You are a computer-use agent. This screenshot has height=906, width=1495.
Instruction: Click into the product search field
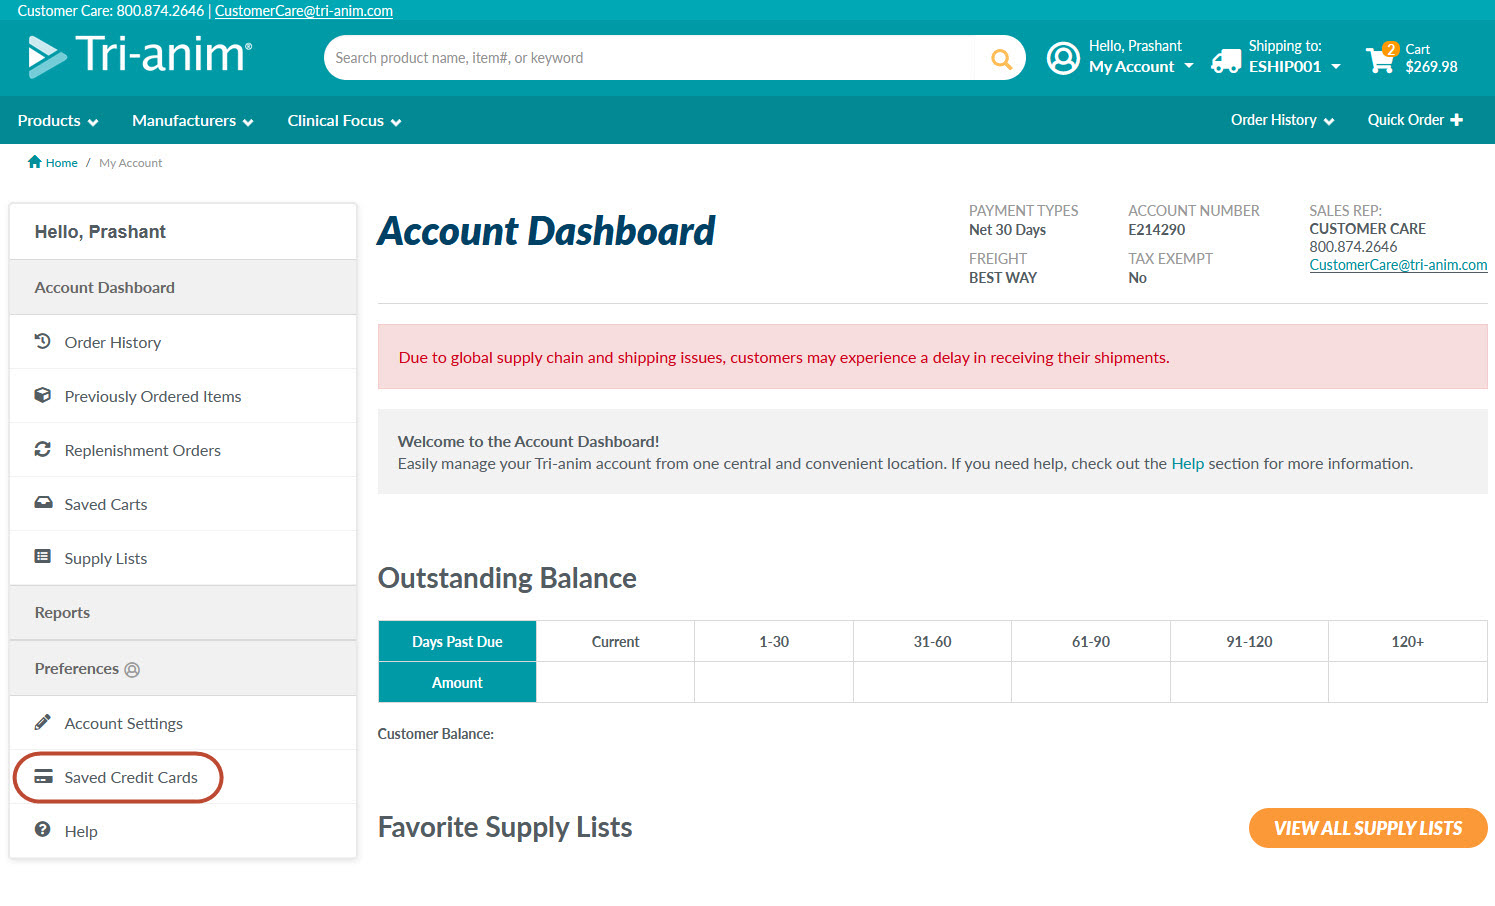click(x=650, y=58)
